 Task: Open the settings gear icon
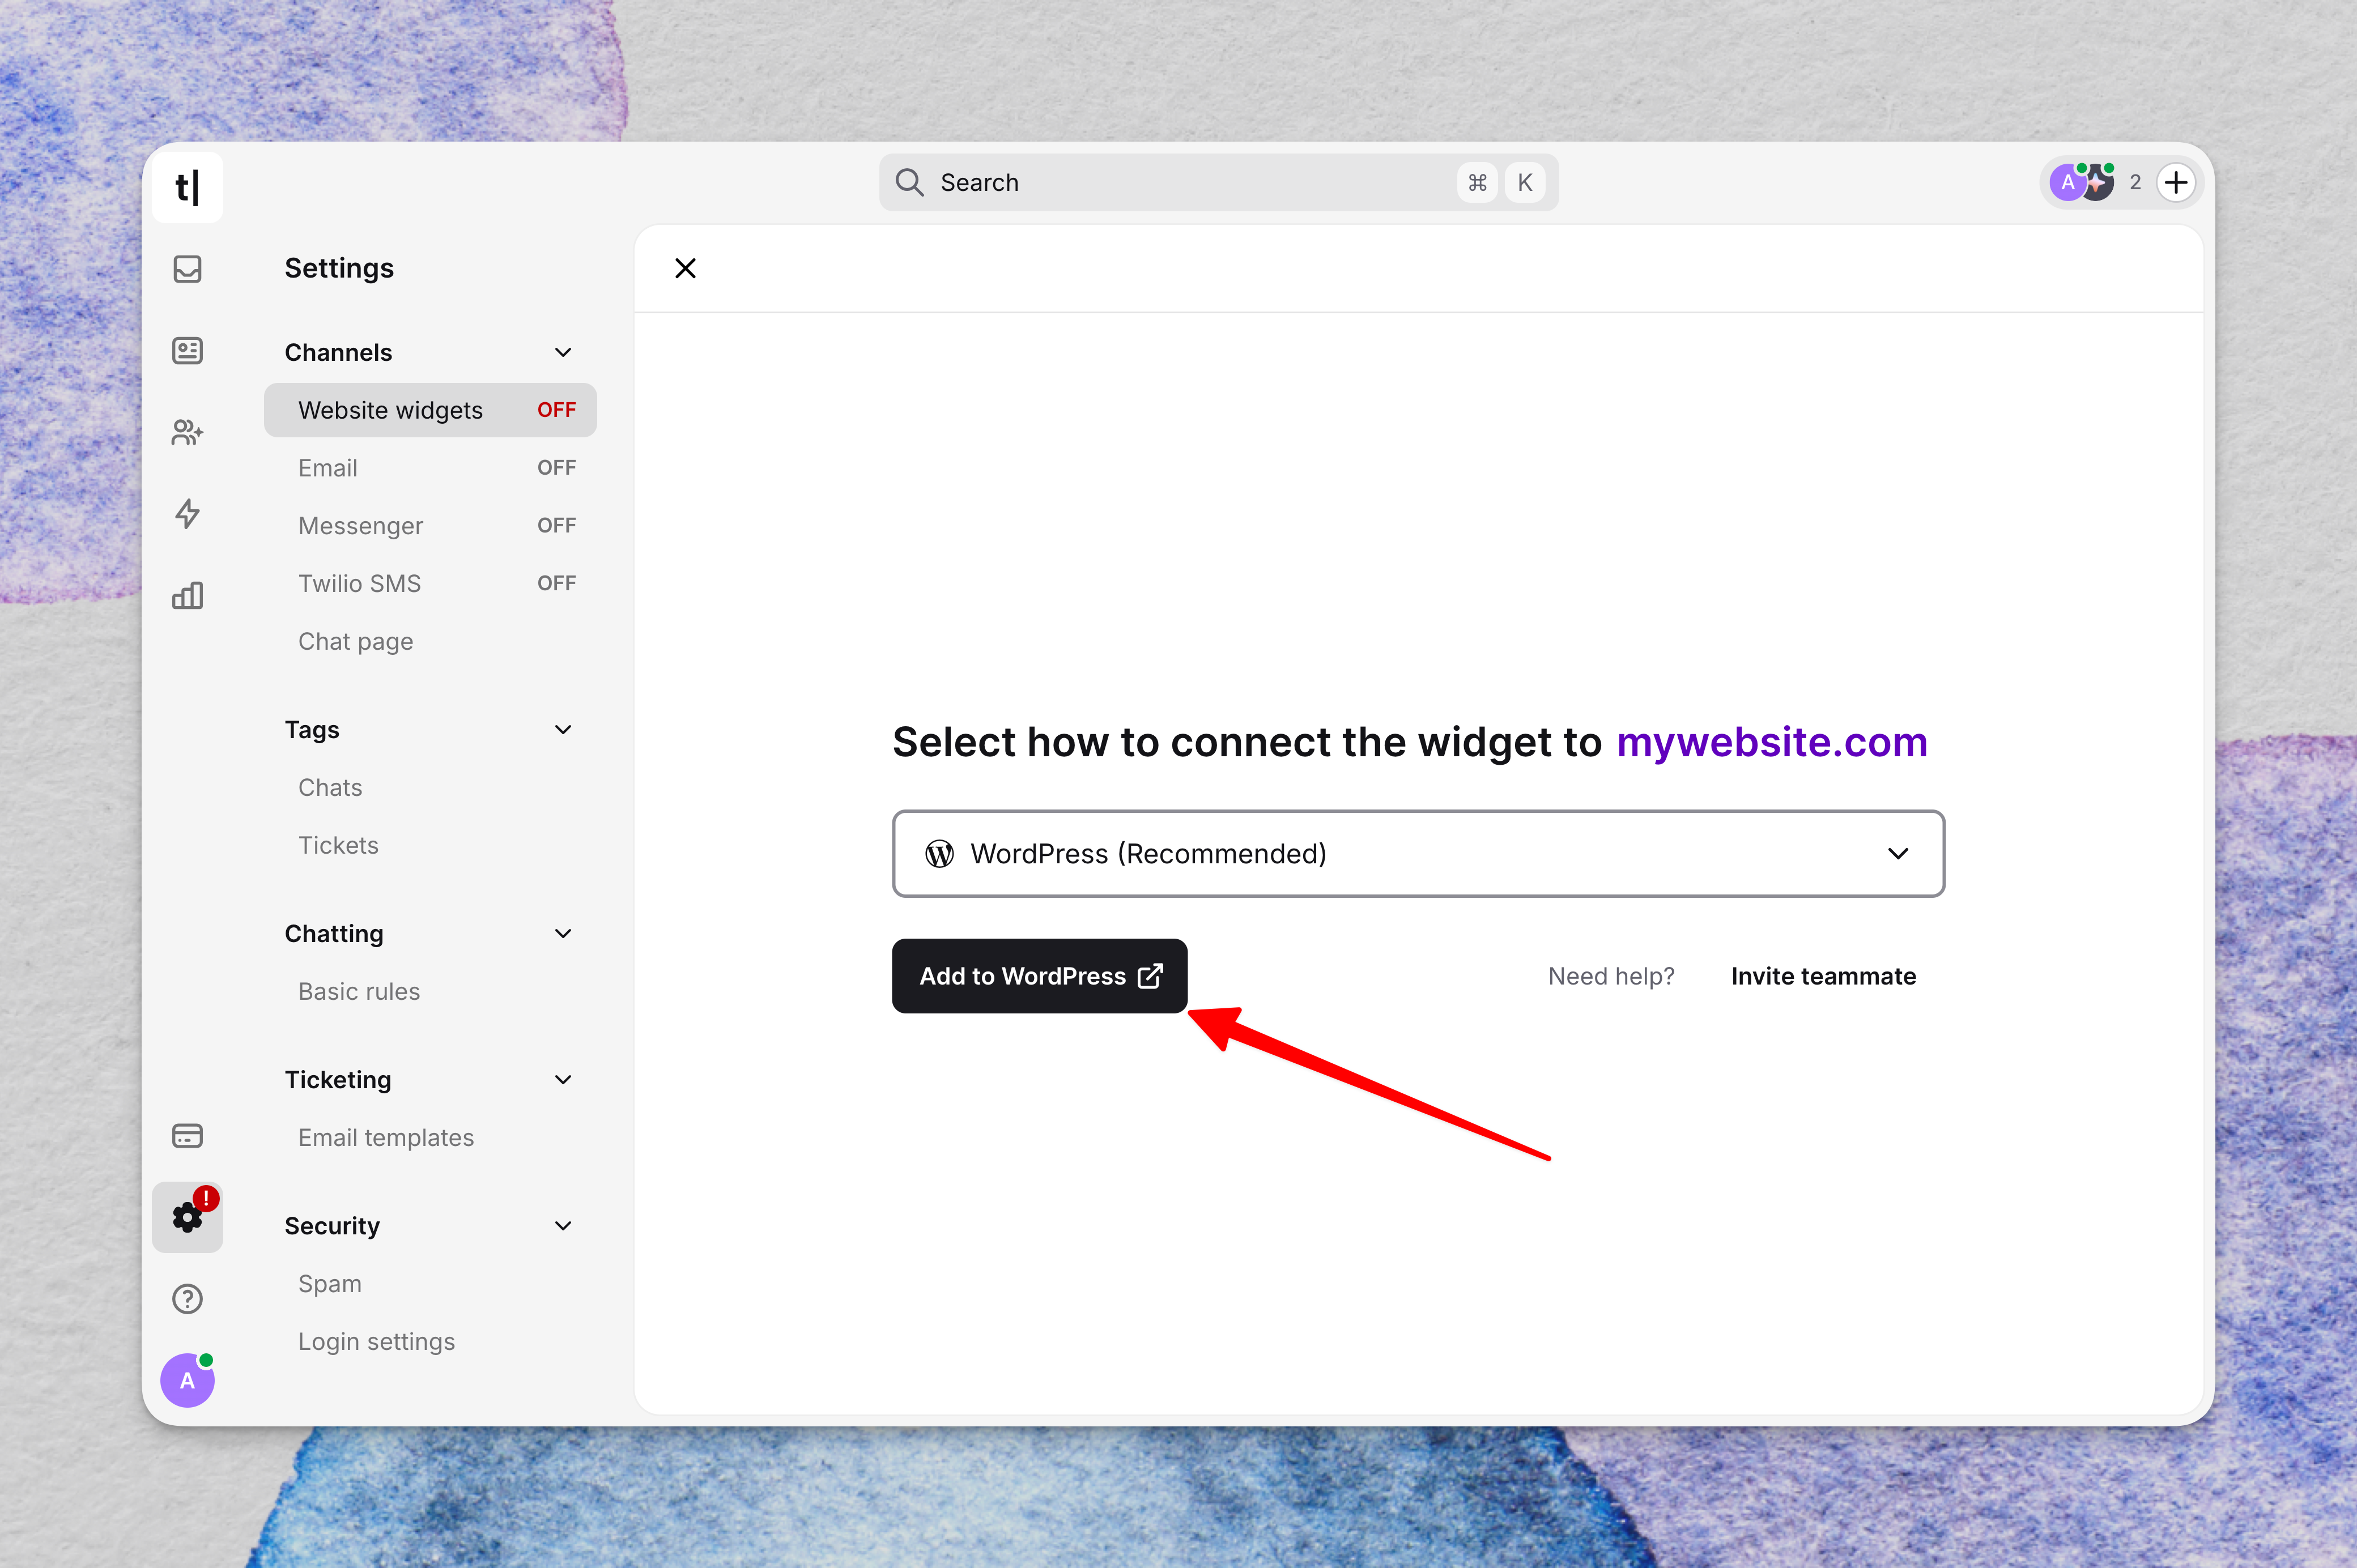187,1217
